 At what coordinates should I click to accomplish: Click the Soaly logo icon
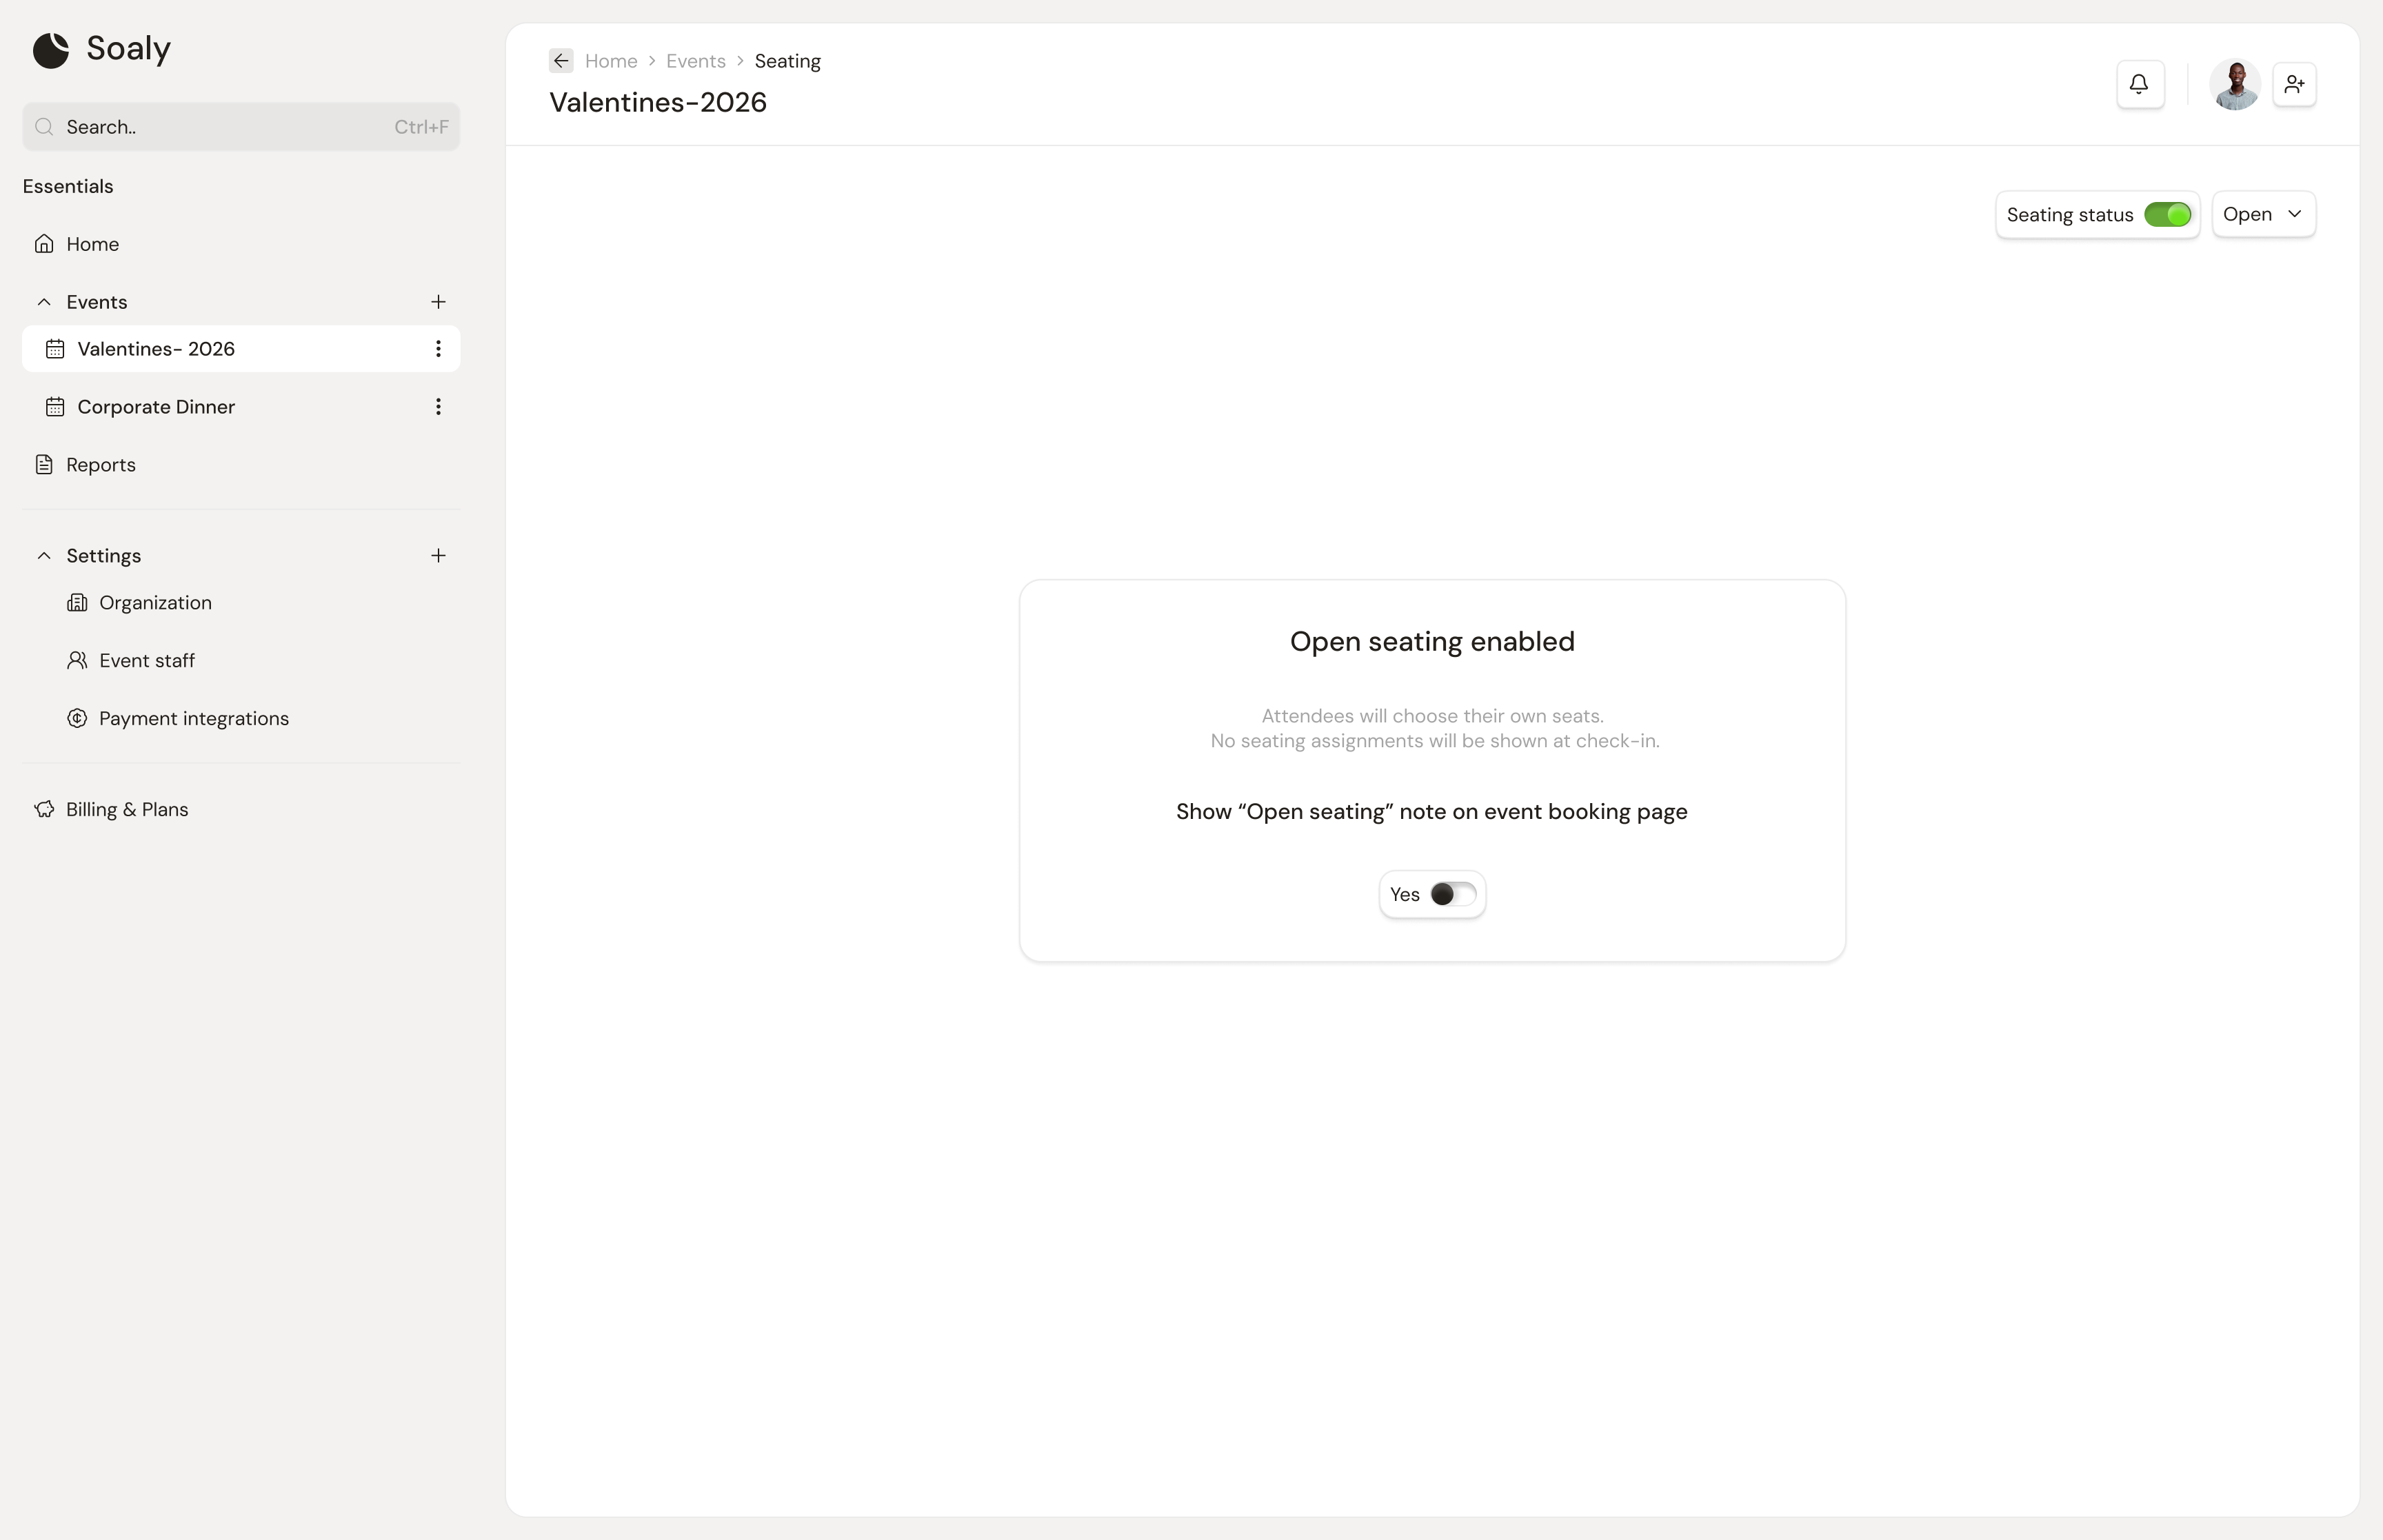51,49
